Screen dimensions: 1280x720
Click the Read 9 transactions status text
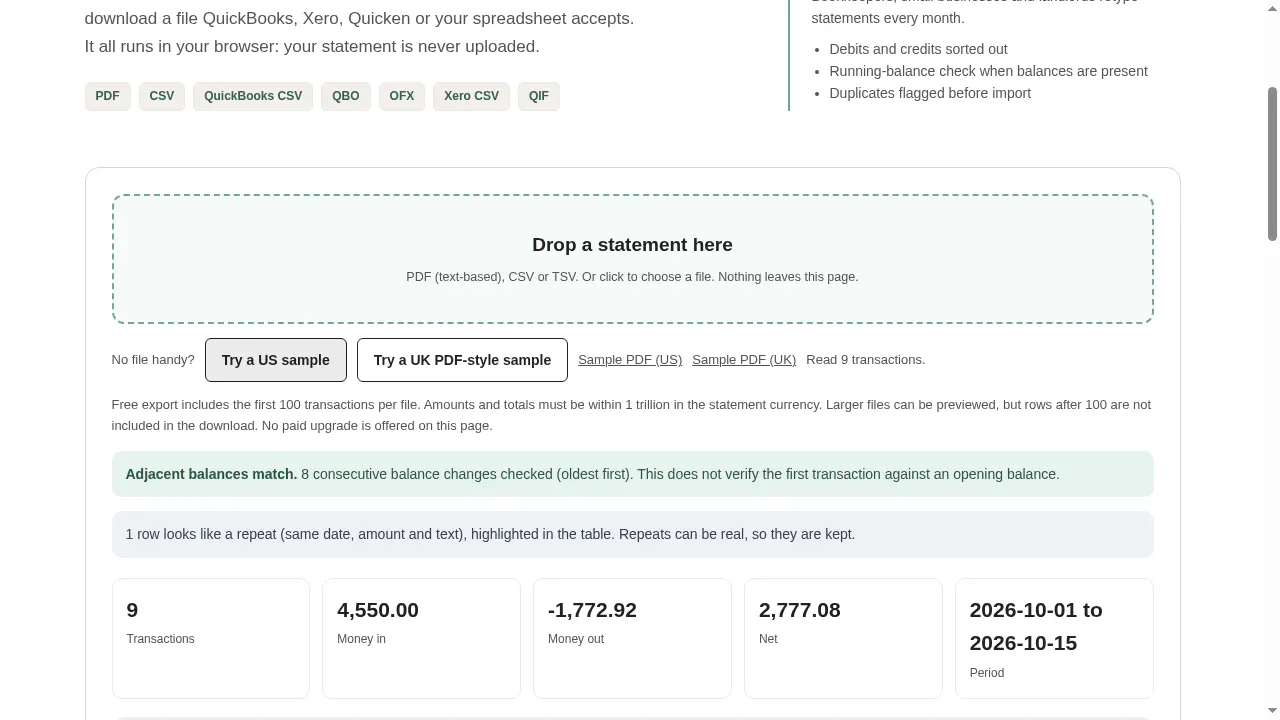(x=866, y=360)
